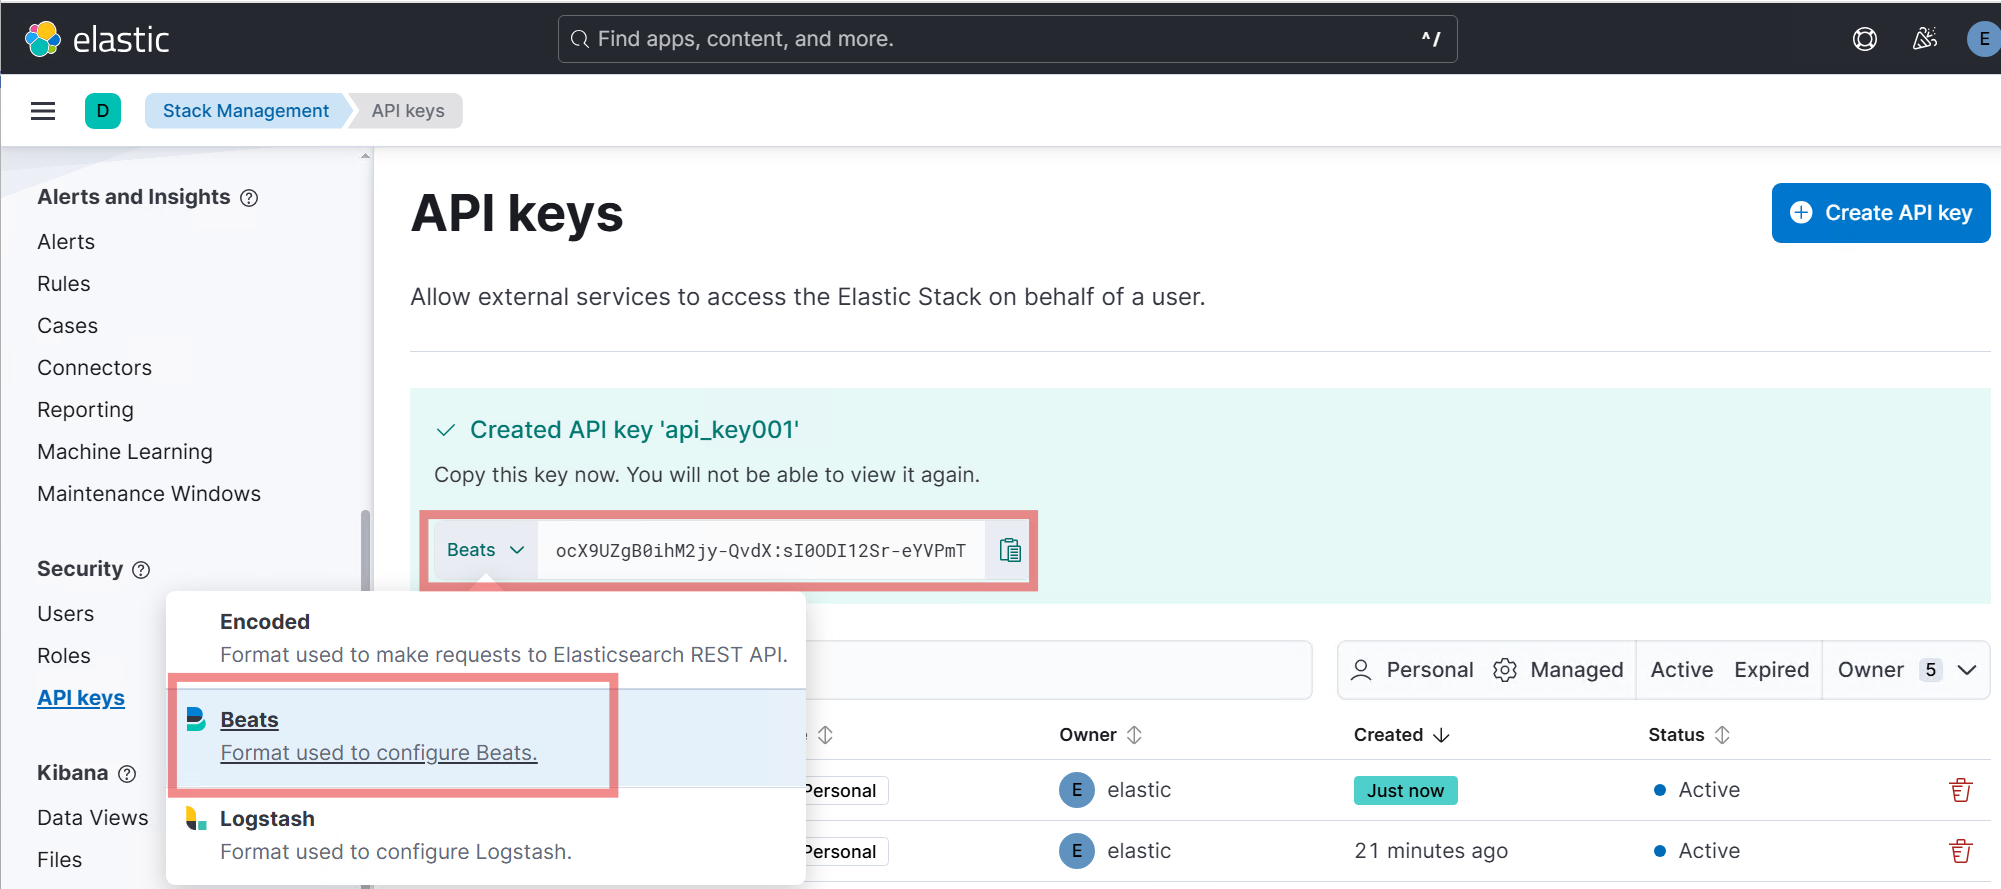The image size is (2001, 889).
Task: Toggle the Managed filter
Action: click(1558, 670)
